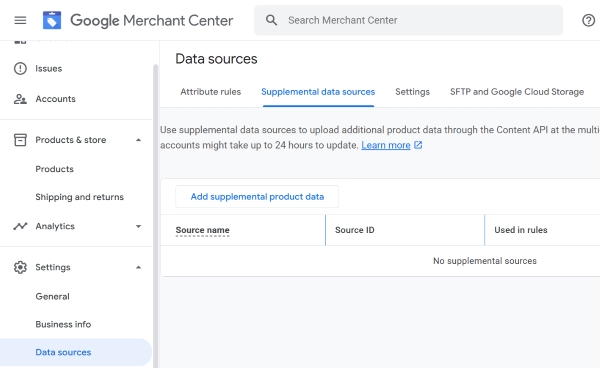Click the search magnifier icon

pyautogui.click(x=271, y=20)
